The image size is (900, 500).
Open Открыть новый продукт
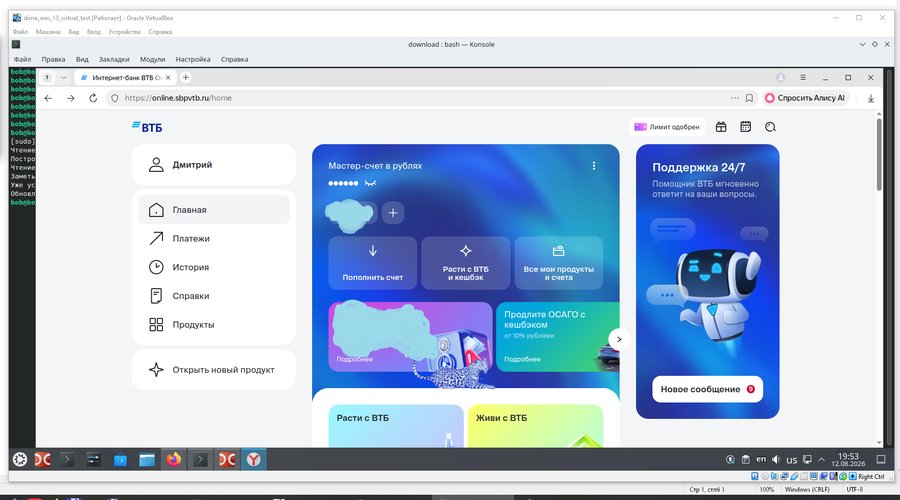coord(214,370)
